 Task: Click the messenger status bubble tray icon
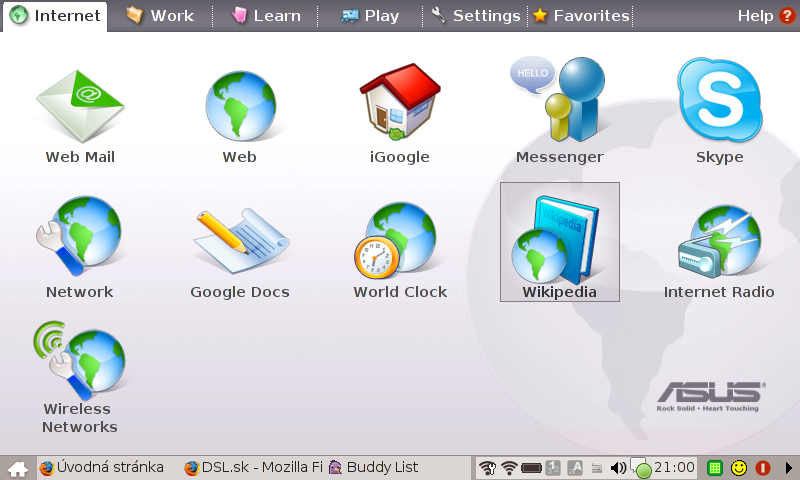coord(641,468)
